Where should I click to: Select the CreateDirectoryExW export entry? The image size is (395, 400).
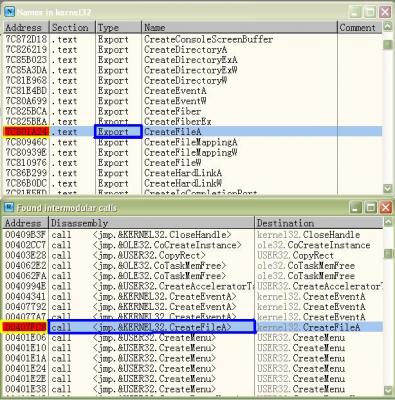193,70
